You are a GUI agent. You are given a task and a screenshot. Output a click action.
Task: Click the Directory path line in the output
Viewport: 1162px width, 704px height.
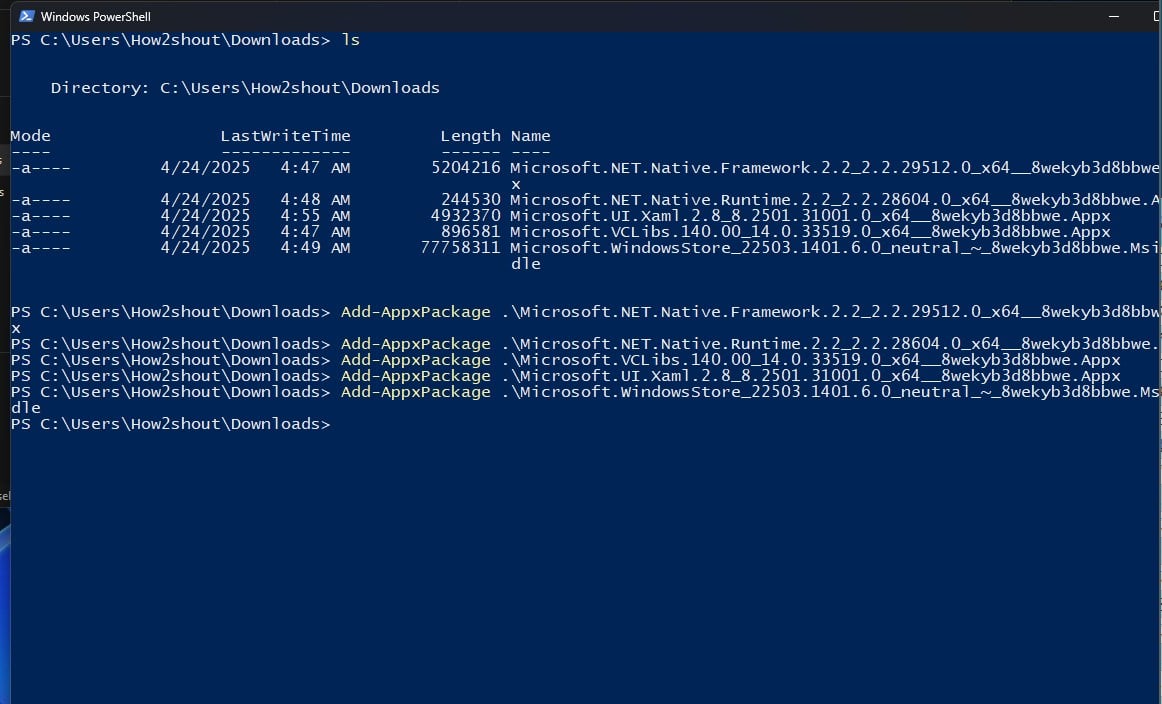(245, 88)
